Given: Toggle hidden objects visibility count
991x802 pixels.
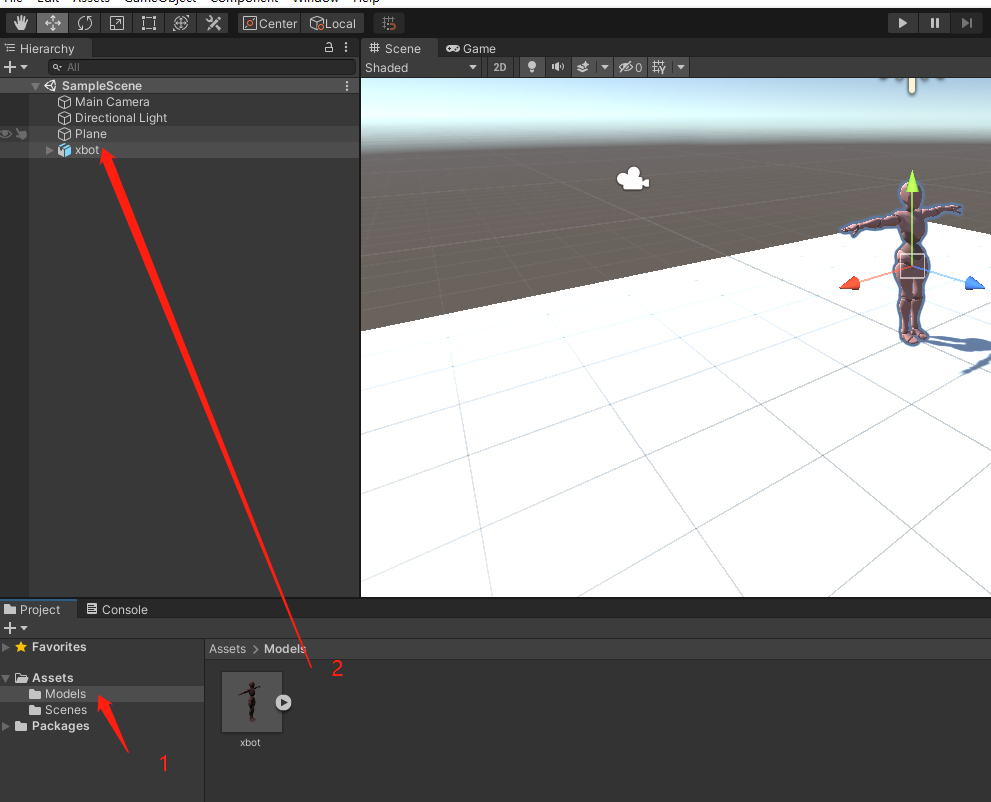Looking at the screenshot, I should tap(630, 68).
